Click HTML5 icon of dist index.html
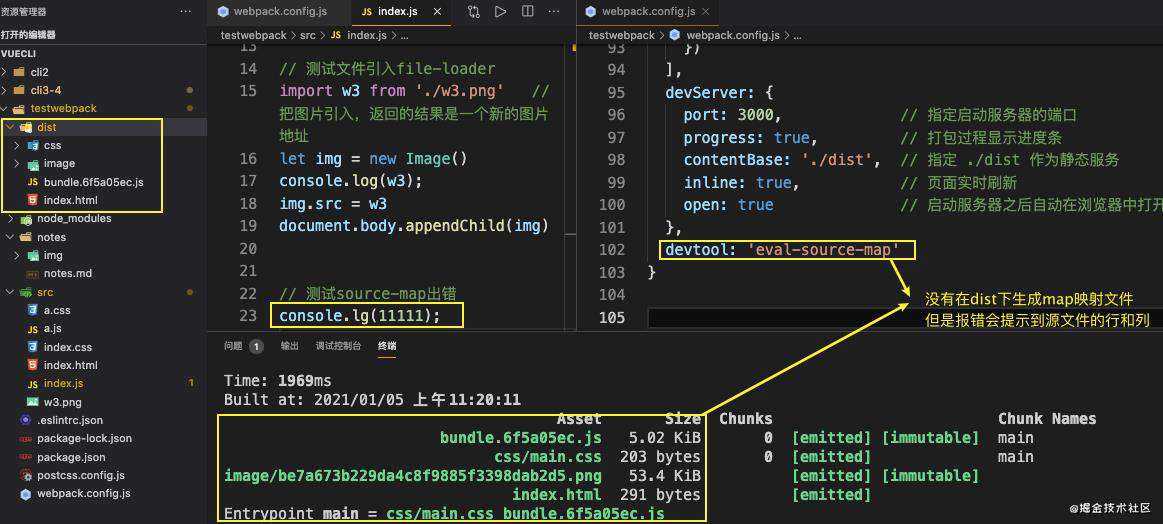 pyautogui.click(x=32, y=200)
